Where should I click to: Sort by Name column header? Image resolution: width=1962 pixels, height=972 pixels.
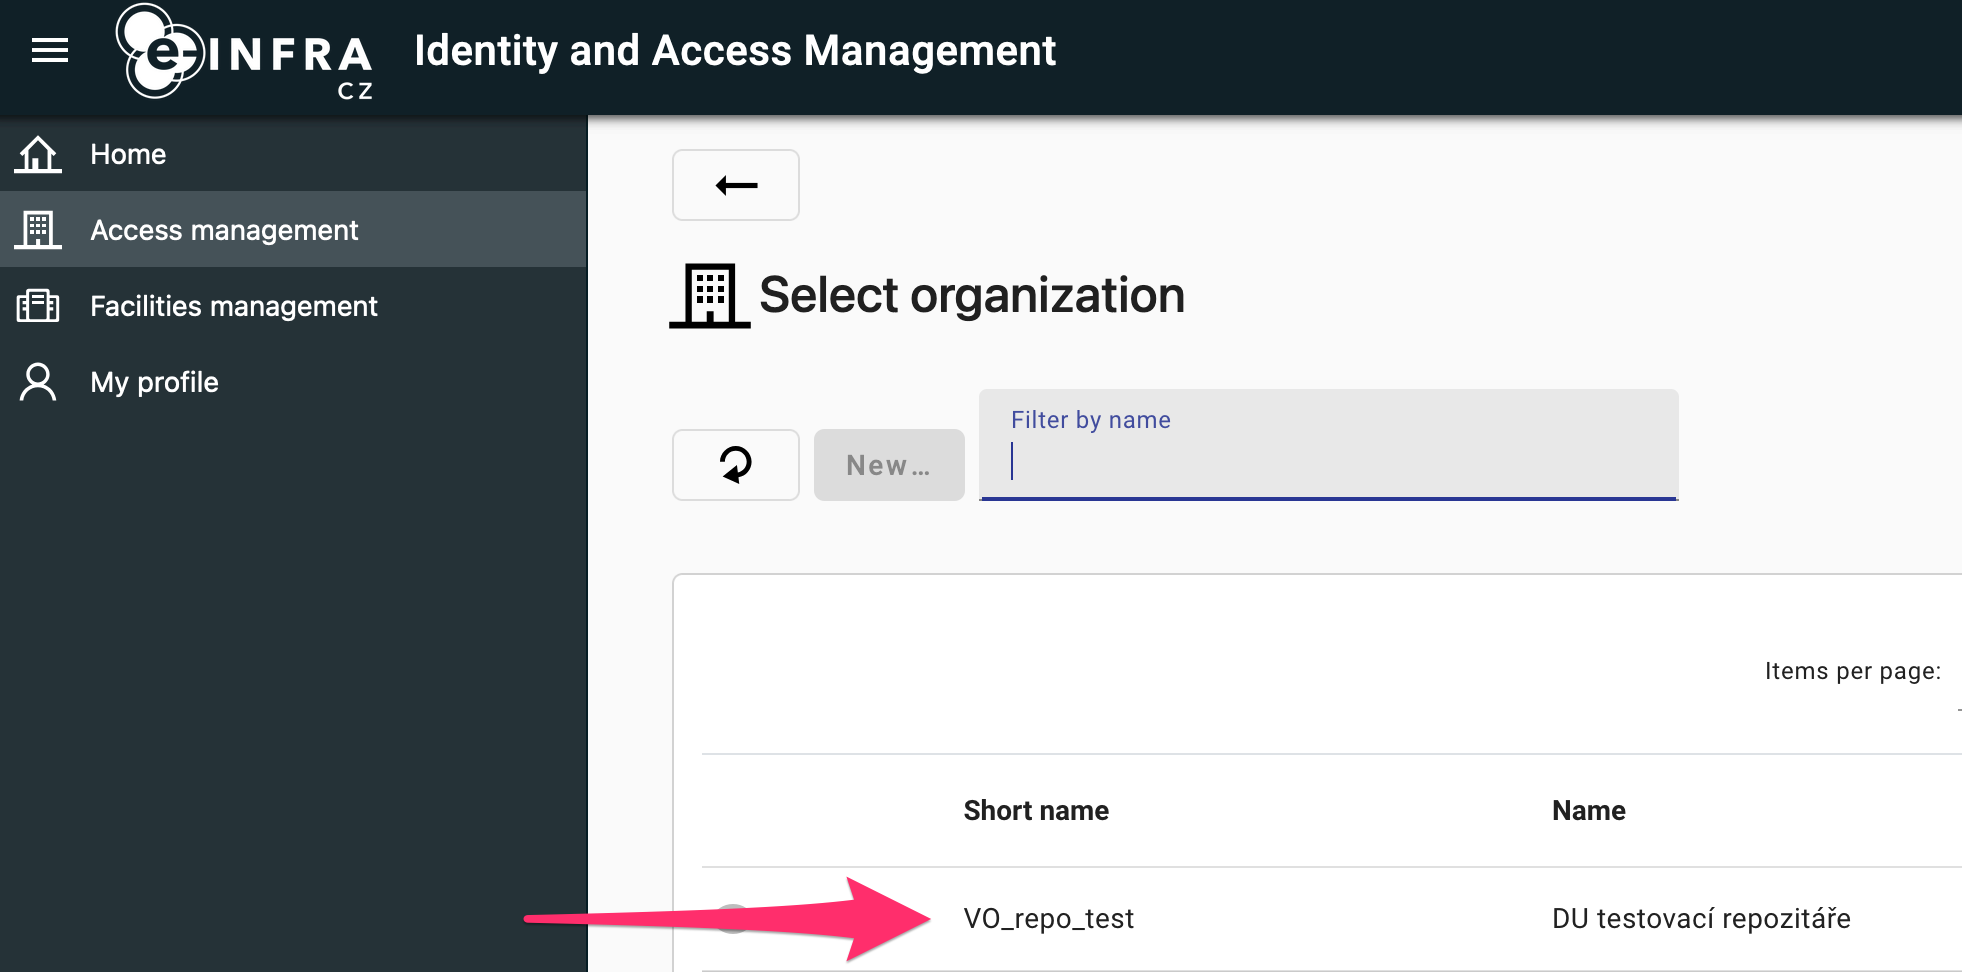[1588, 810]
